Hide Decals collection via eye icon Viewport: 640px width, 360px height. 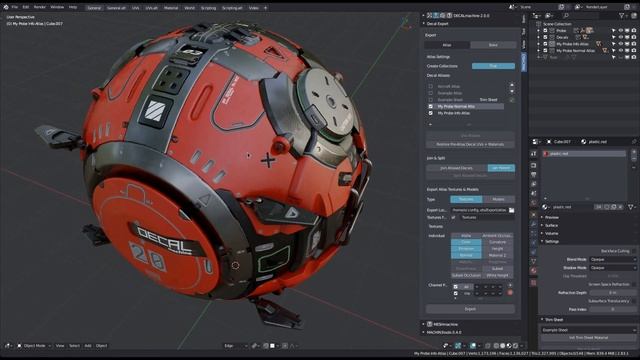pos(621,37)
